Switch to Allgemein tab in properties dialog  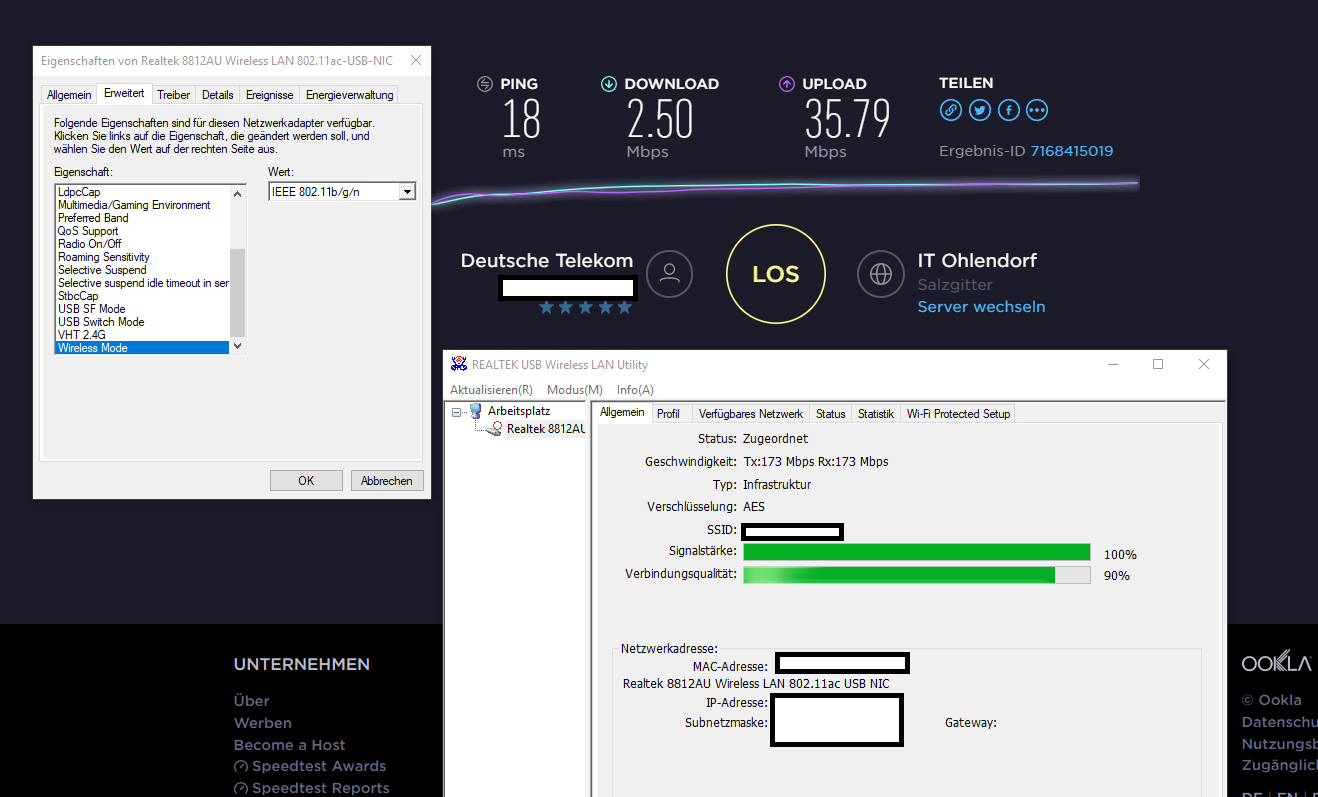69,95
